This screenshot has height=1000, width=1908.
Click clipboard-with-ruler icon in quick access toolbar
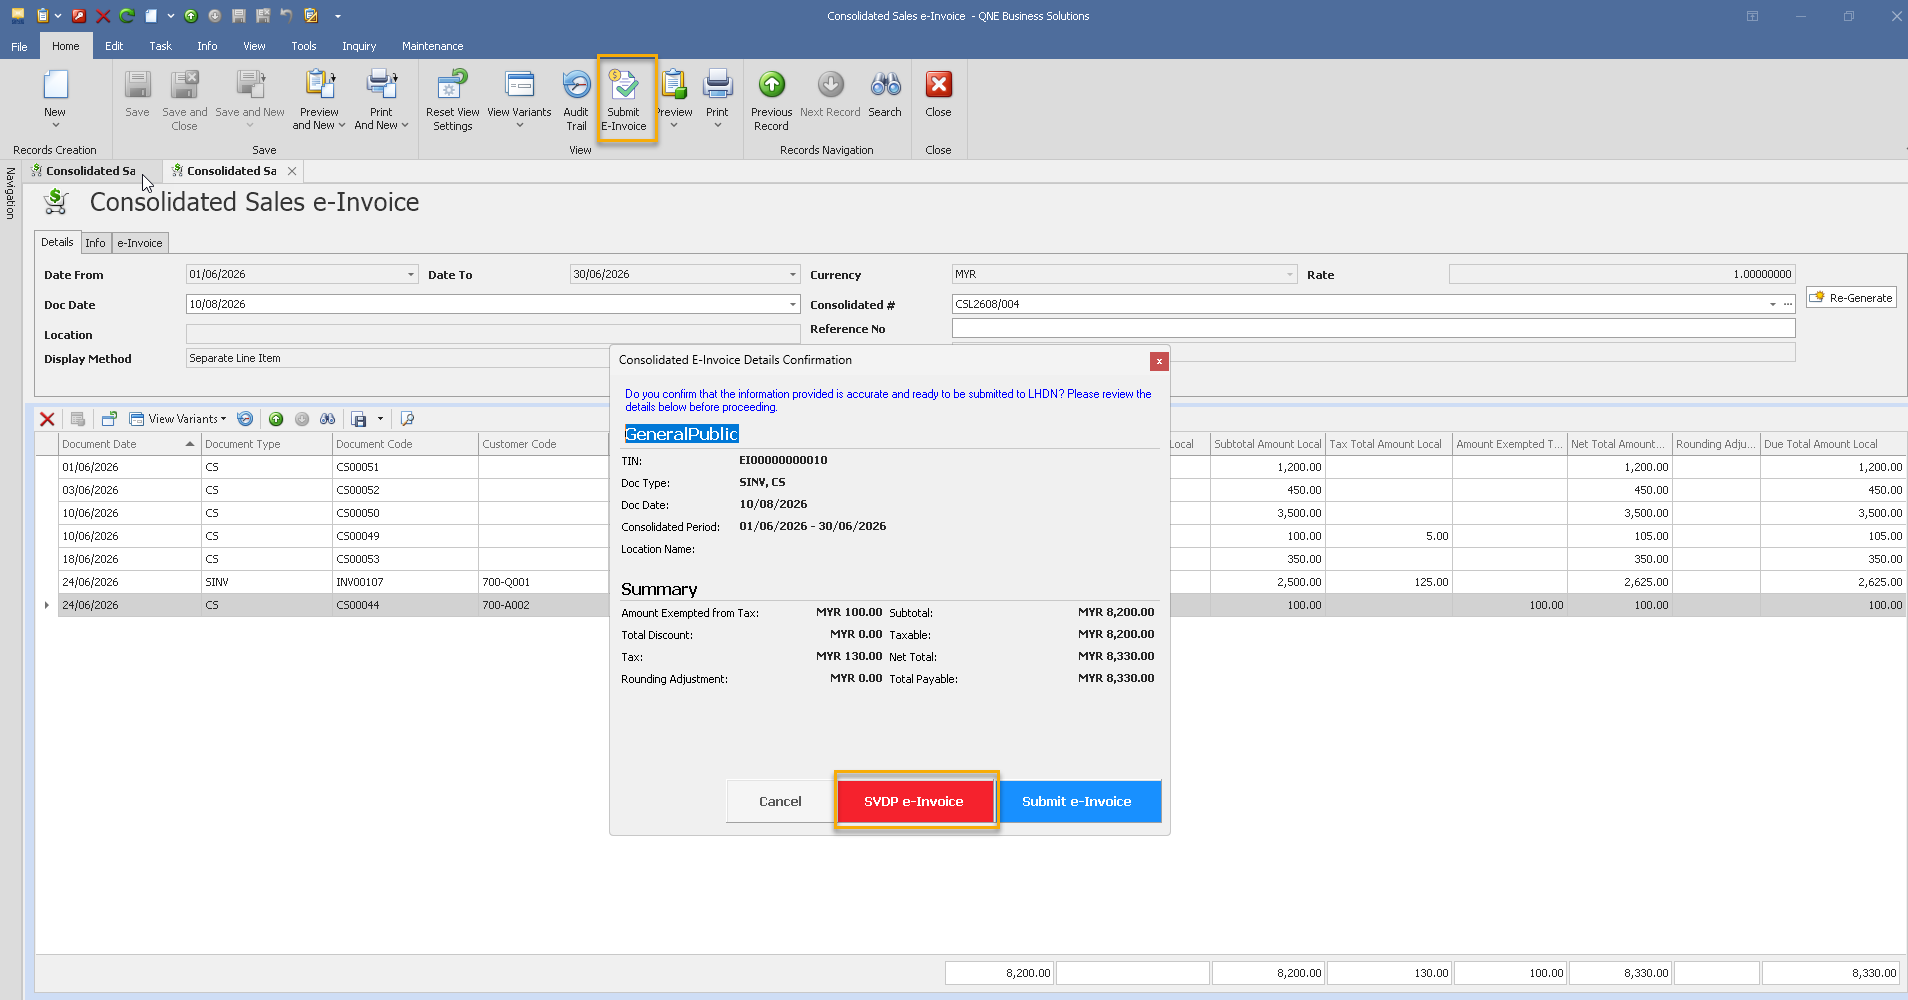pos(311,15)
